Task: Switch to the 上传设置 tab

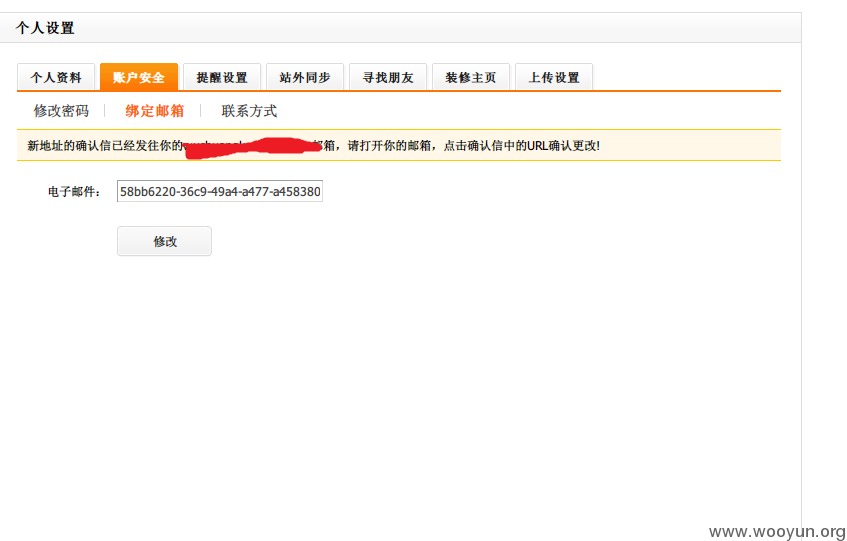Action: pyautogui.click(x=554, y=77)
